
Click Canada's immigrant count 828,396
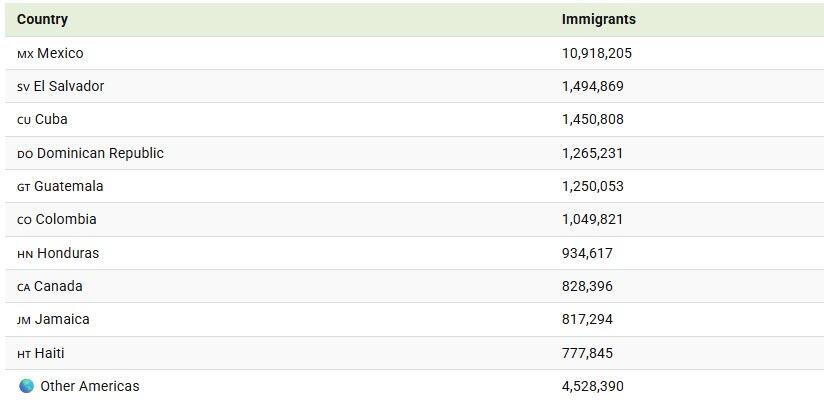(588, 286)
